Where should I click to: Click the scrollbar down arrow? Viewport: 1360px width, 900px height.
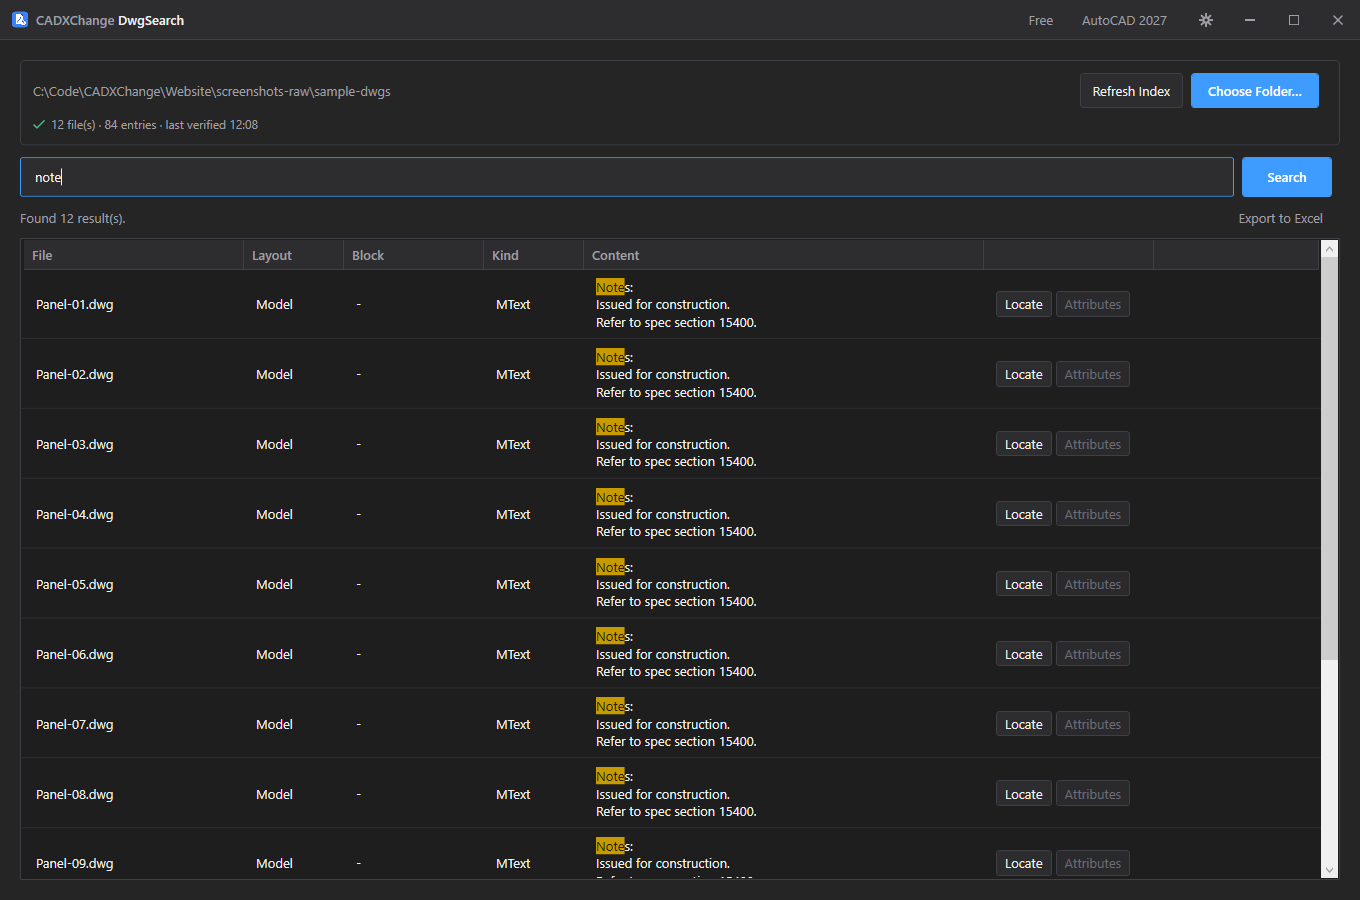point(1329,870)
